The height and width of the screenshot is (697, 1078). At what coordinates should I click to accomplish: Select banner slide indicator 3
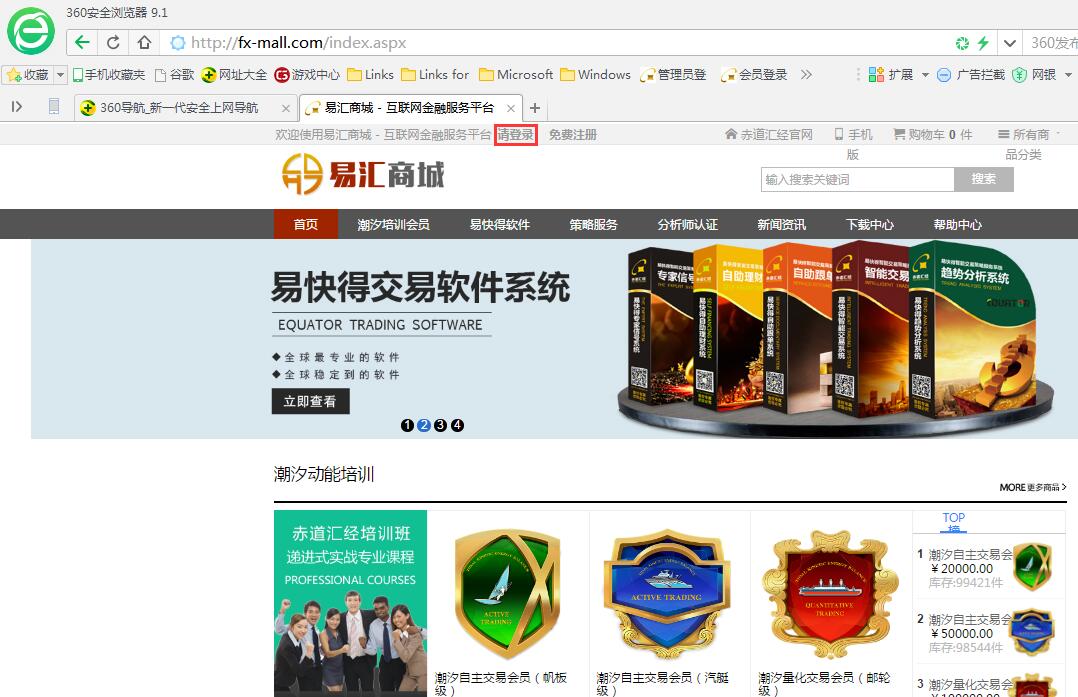click(440, 425)
